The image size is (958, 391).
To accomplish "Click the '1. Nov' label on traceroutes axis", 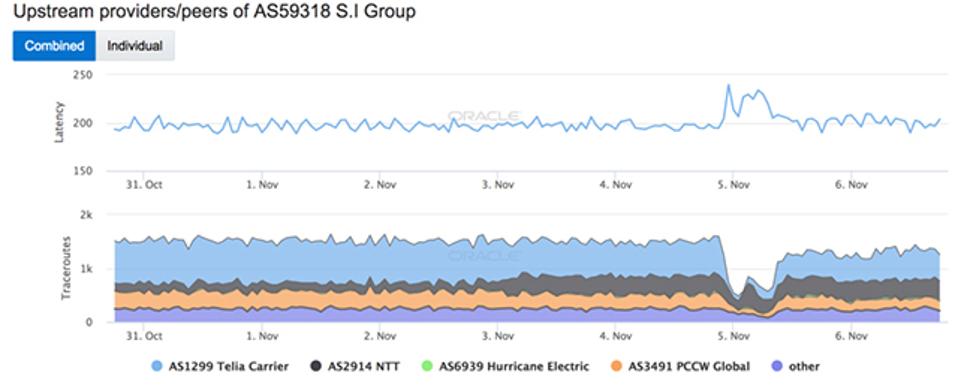I will point(263,335).
